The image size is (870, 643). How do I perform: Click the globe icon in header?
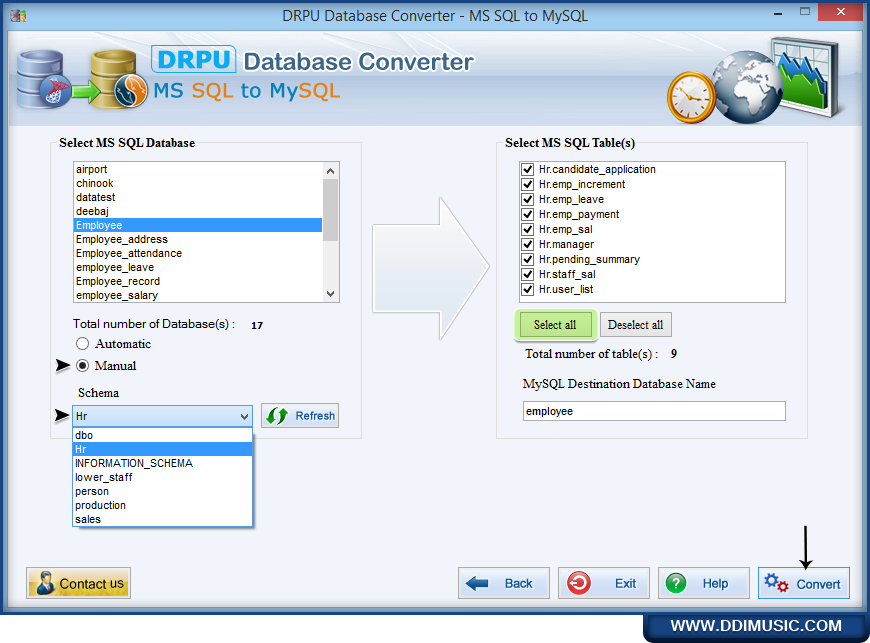pyautogui.click(x=747, y=87)
